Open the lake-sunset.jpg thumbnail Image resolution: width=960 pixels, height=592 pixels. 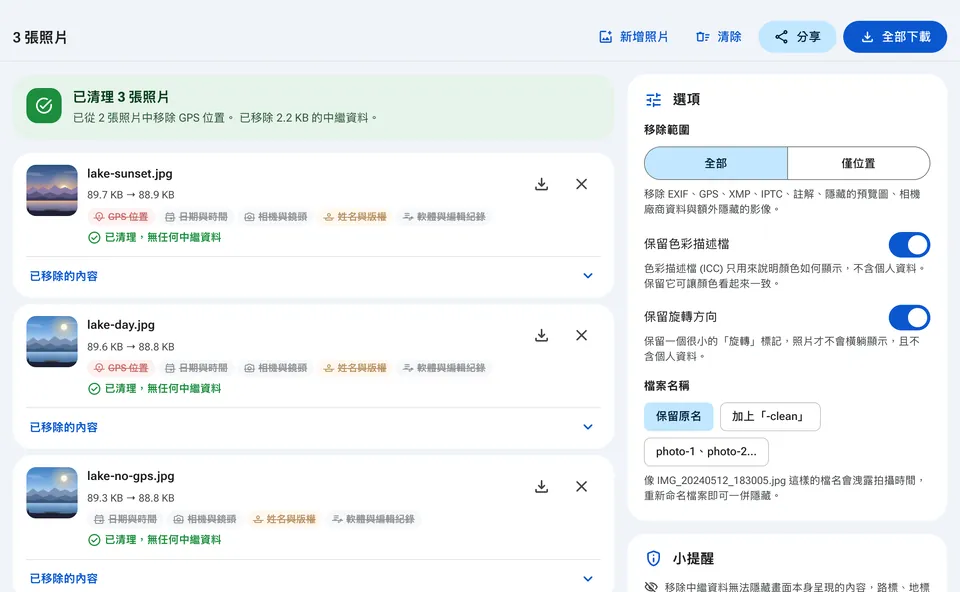(x=52, y=190)
